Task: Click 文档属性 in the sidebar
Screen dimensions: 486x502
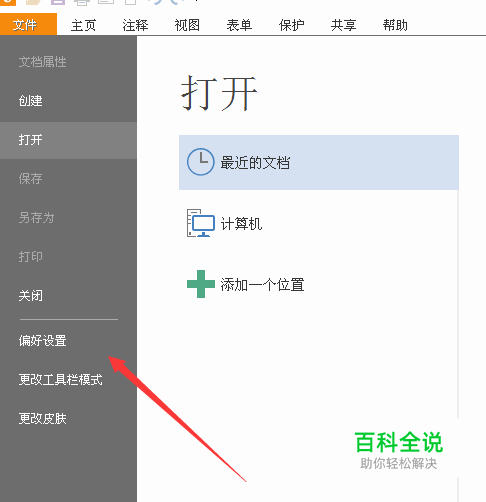Action: pyautogui.click(x=43, y=62)
